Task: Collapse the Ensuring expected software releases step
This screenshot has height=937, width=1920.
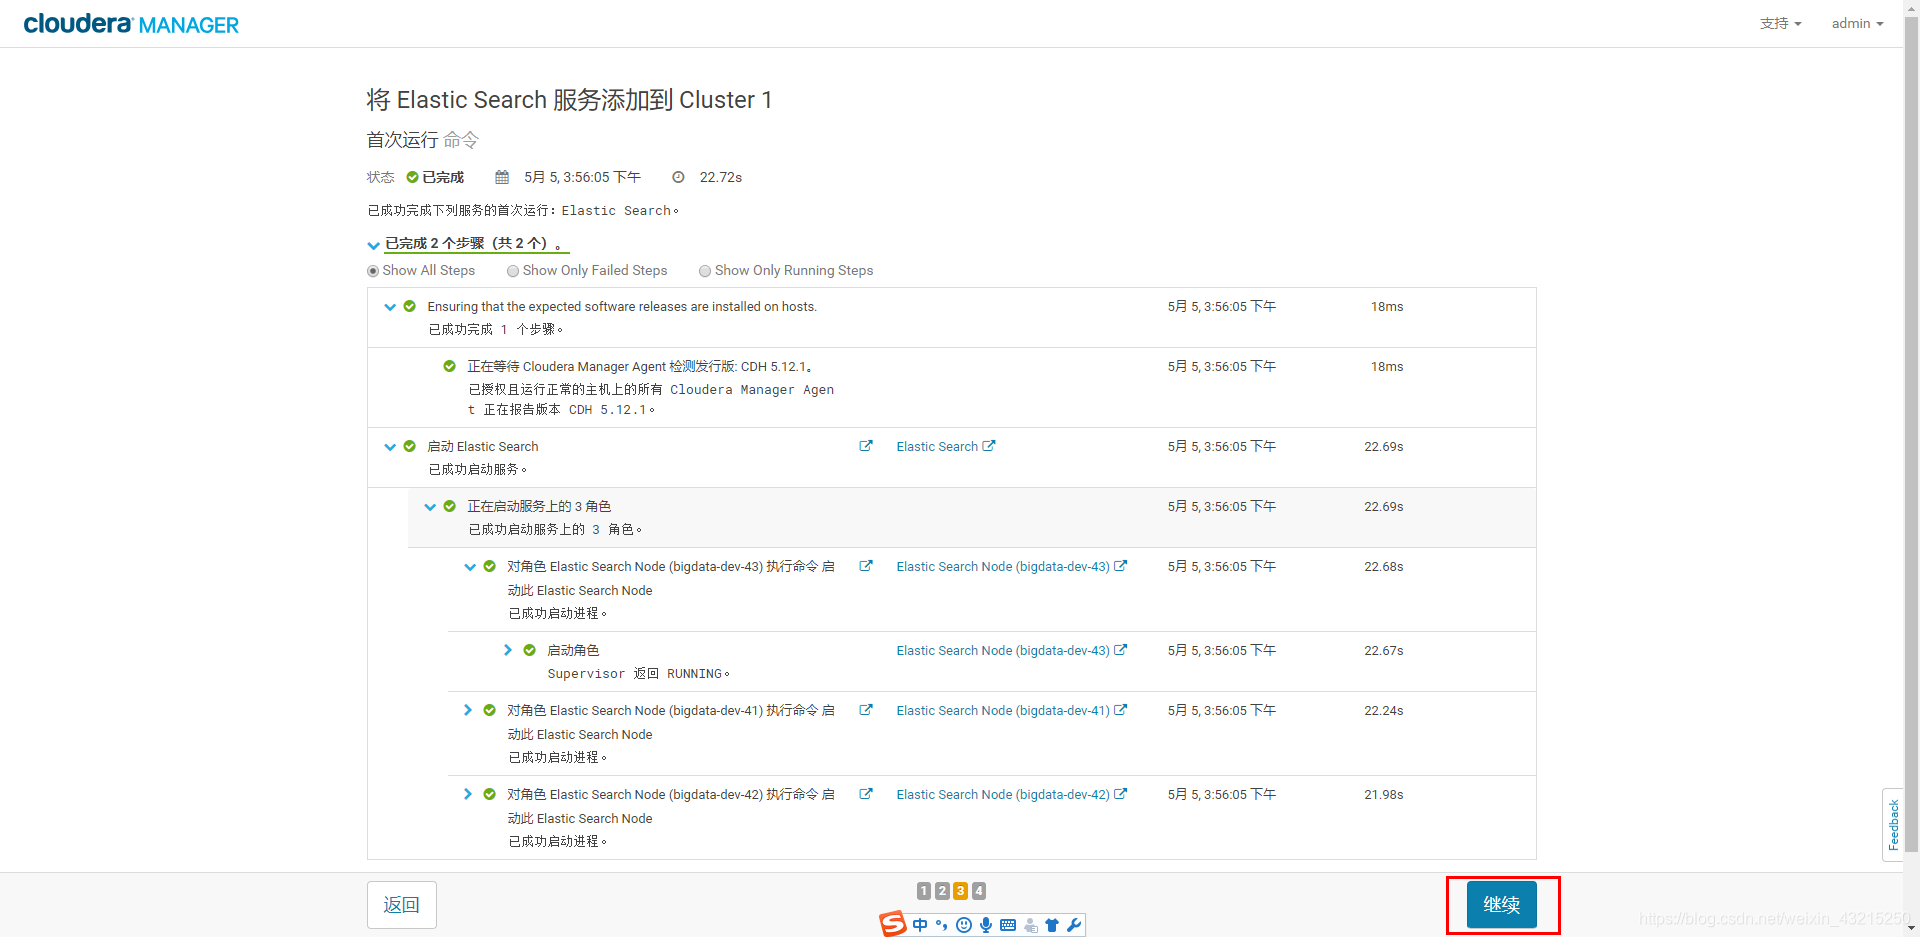Action: 390,307
